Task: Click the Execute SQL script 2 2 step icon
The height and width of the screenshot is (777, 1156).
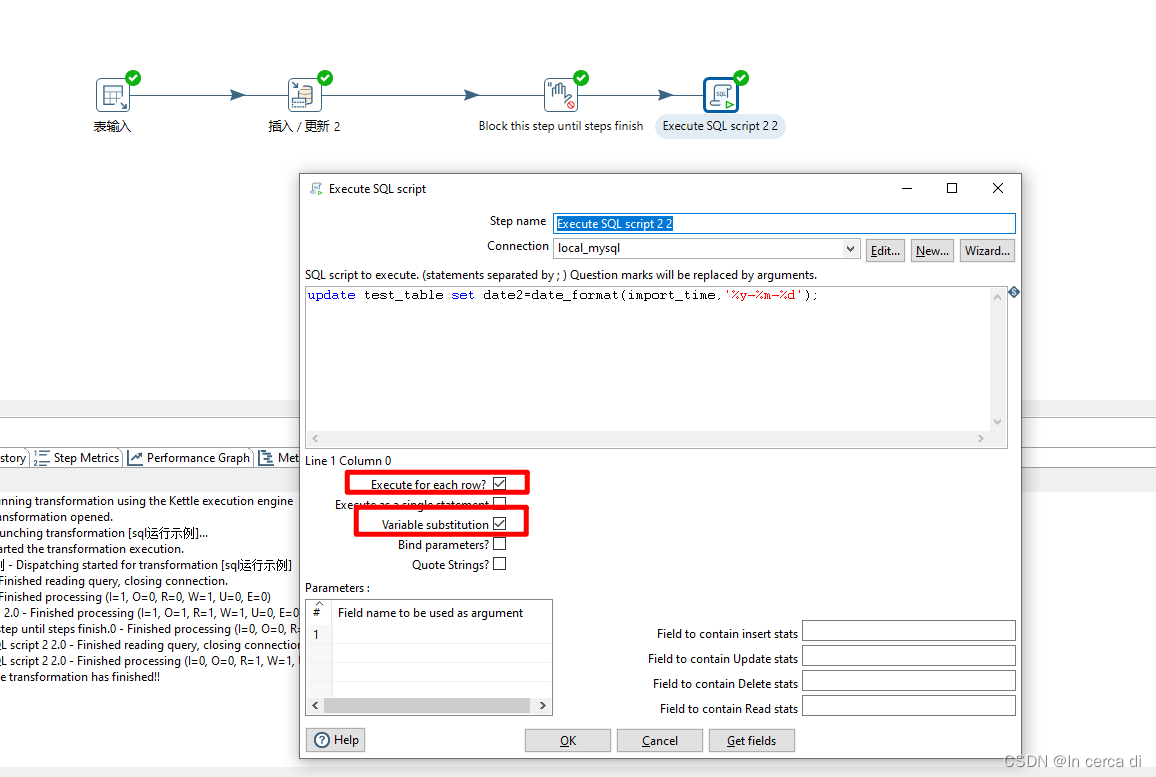Action: point(722,95)
